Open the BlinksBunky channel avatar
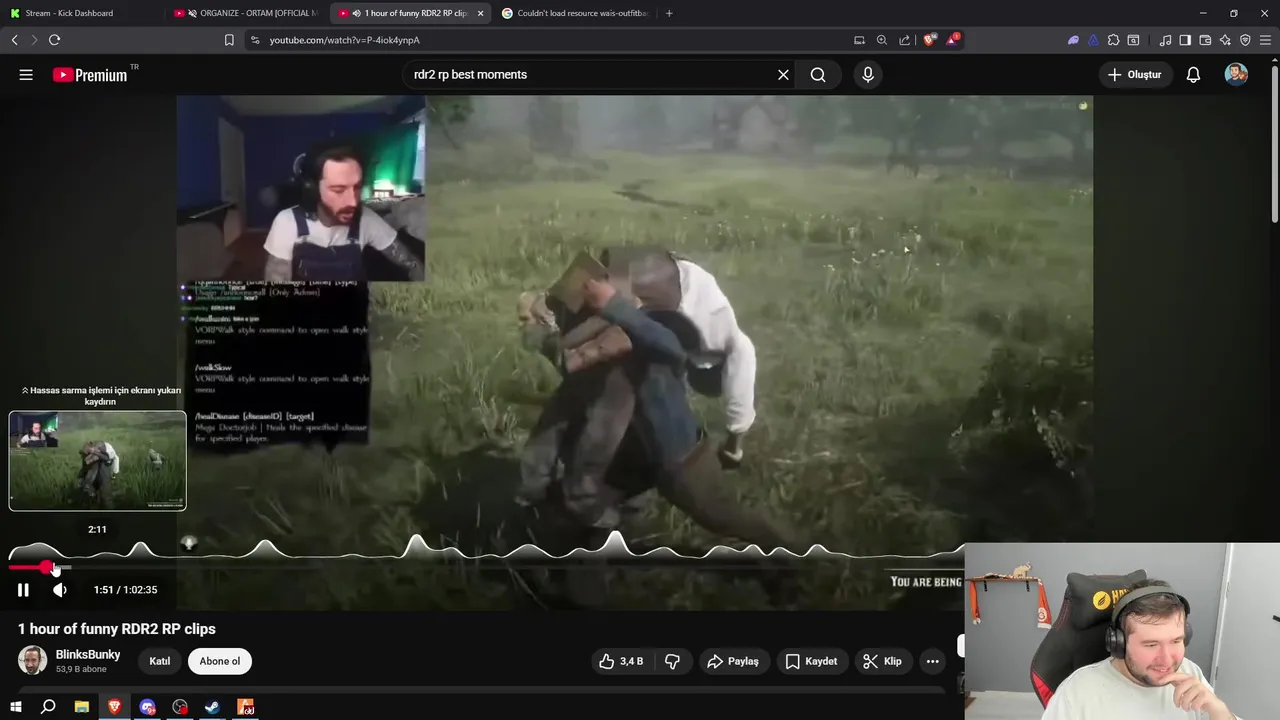Viewport: 1280px width, 720px height. [x=33, y=661]
